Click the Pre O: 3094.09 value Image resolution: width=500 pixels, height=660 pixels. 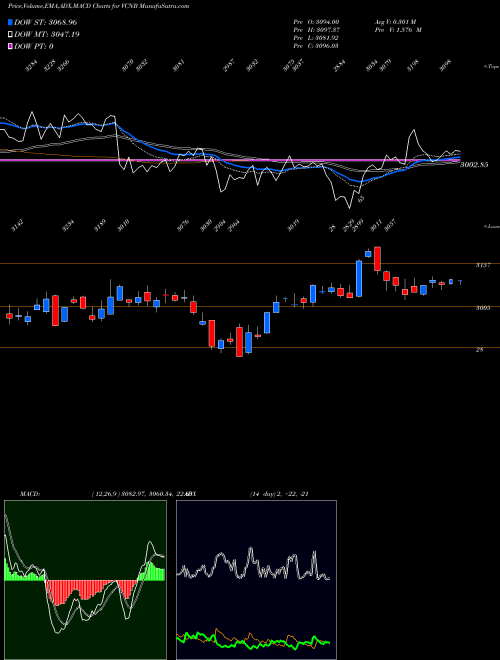click(316, 22)
